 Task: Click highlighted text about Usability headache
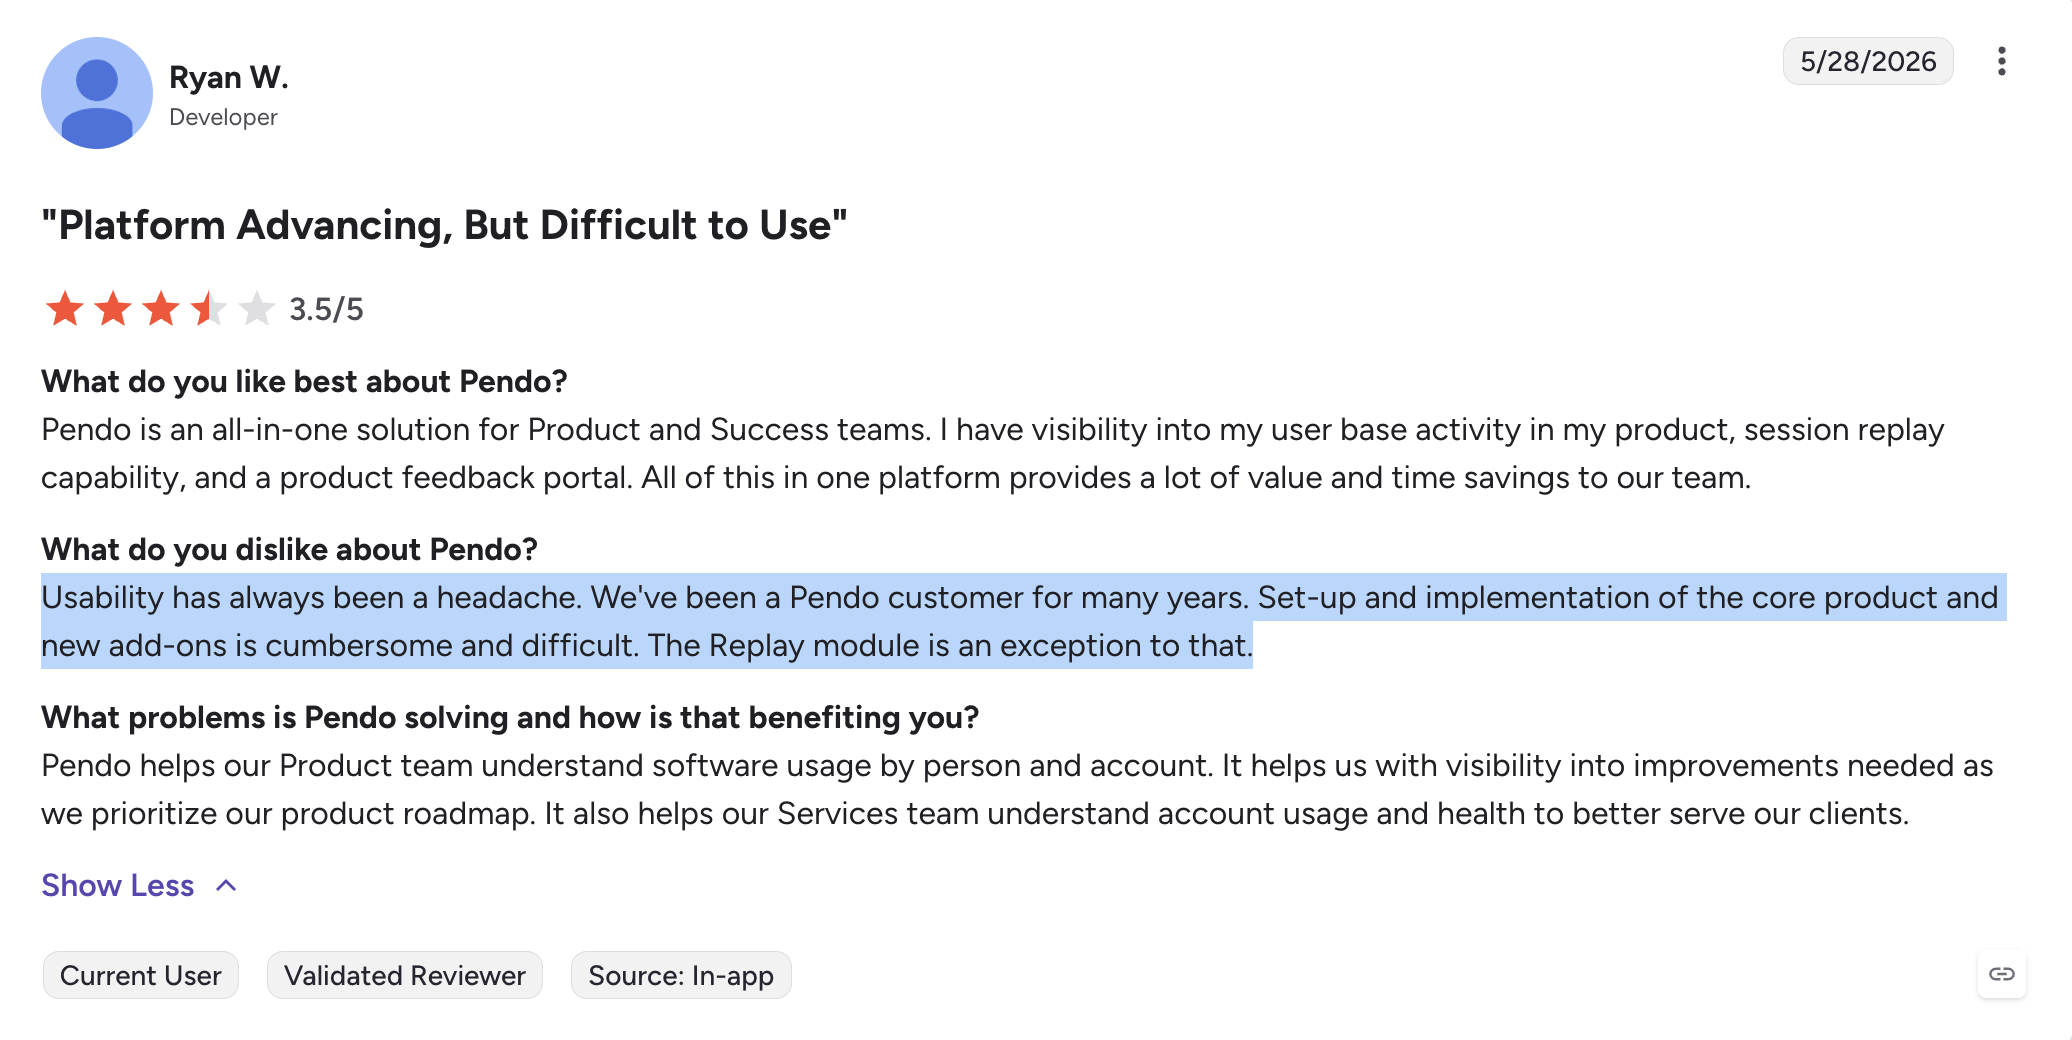(1023, 621)
